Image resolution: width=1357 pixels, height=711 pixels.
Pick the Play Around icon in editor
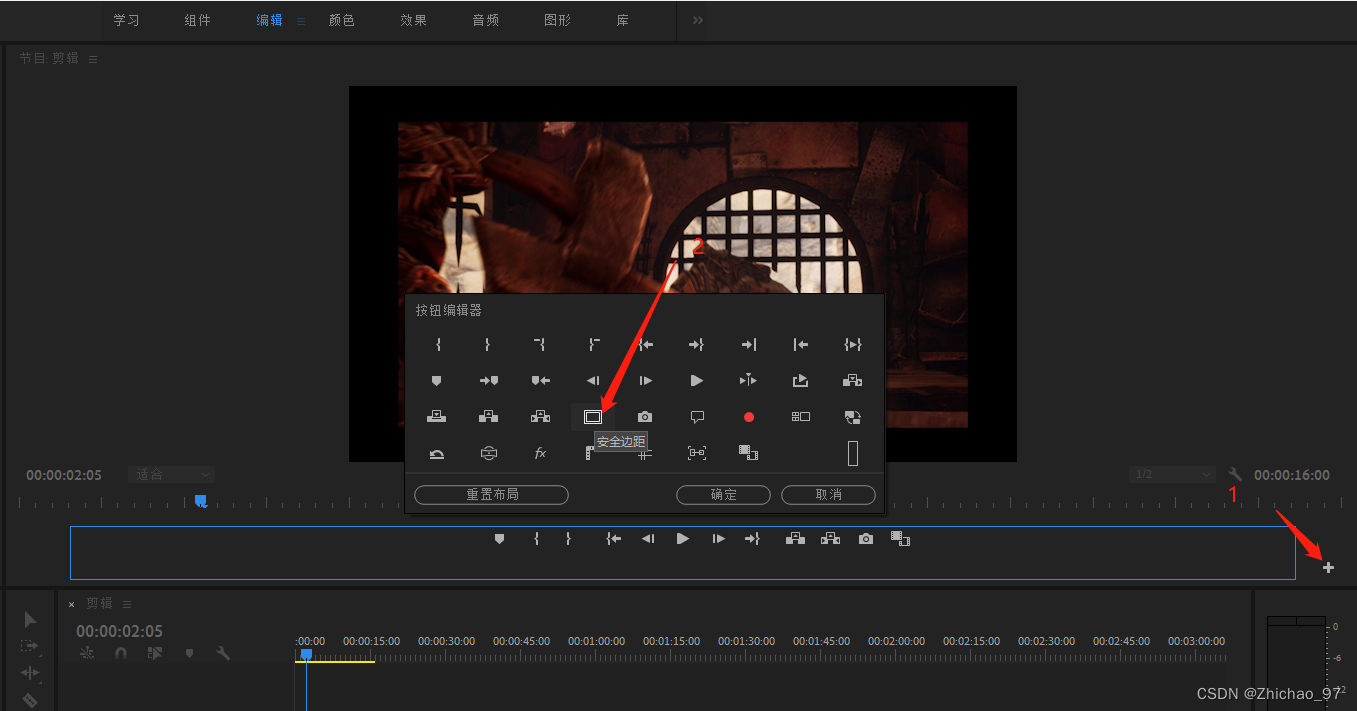point(748,380)
